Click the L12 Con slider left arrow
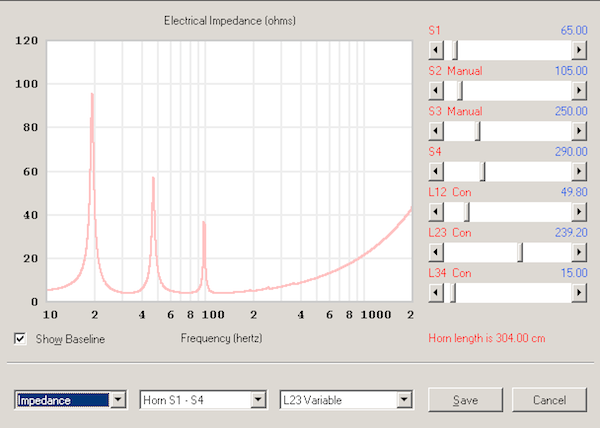Viewport: 600px width, 428px height. [x=436, y=212]
